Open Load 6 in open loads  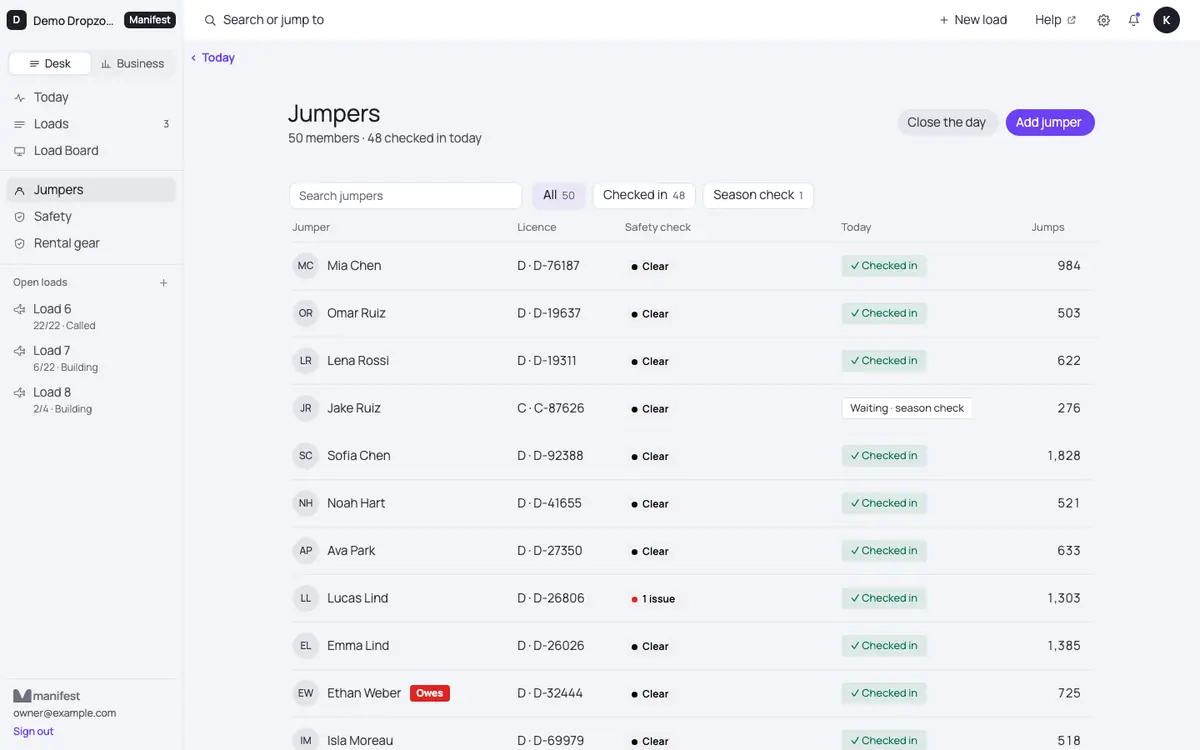tap(91, 316)
